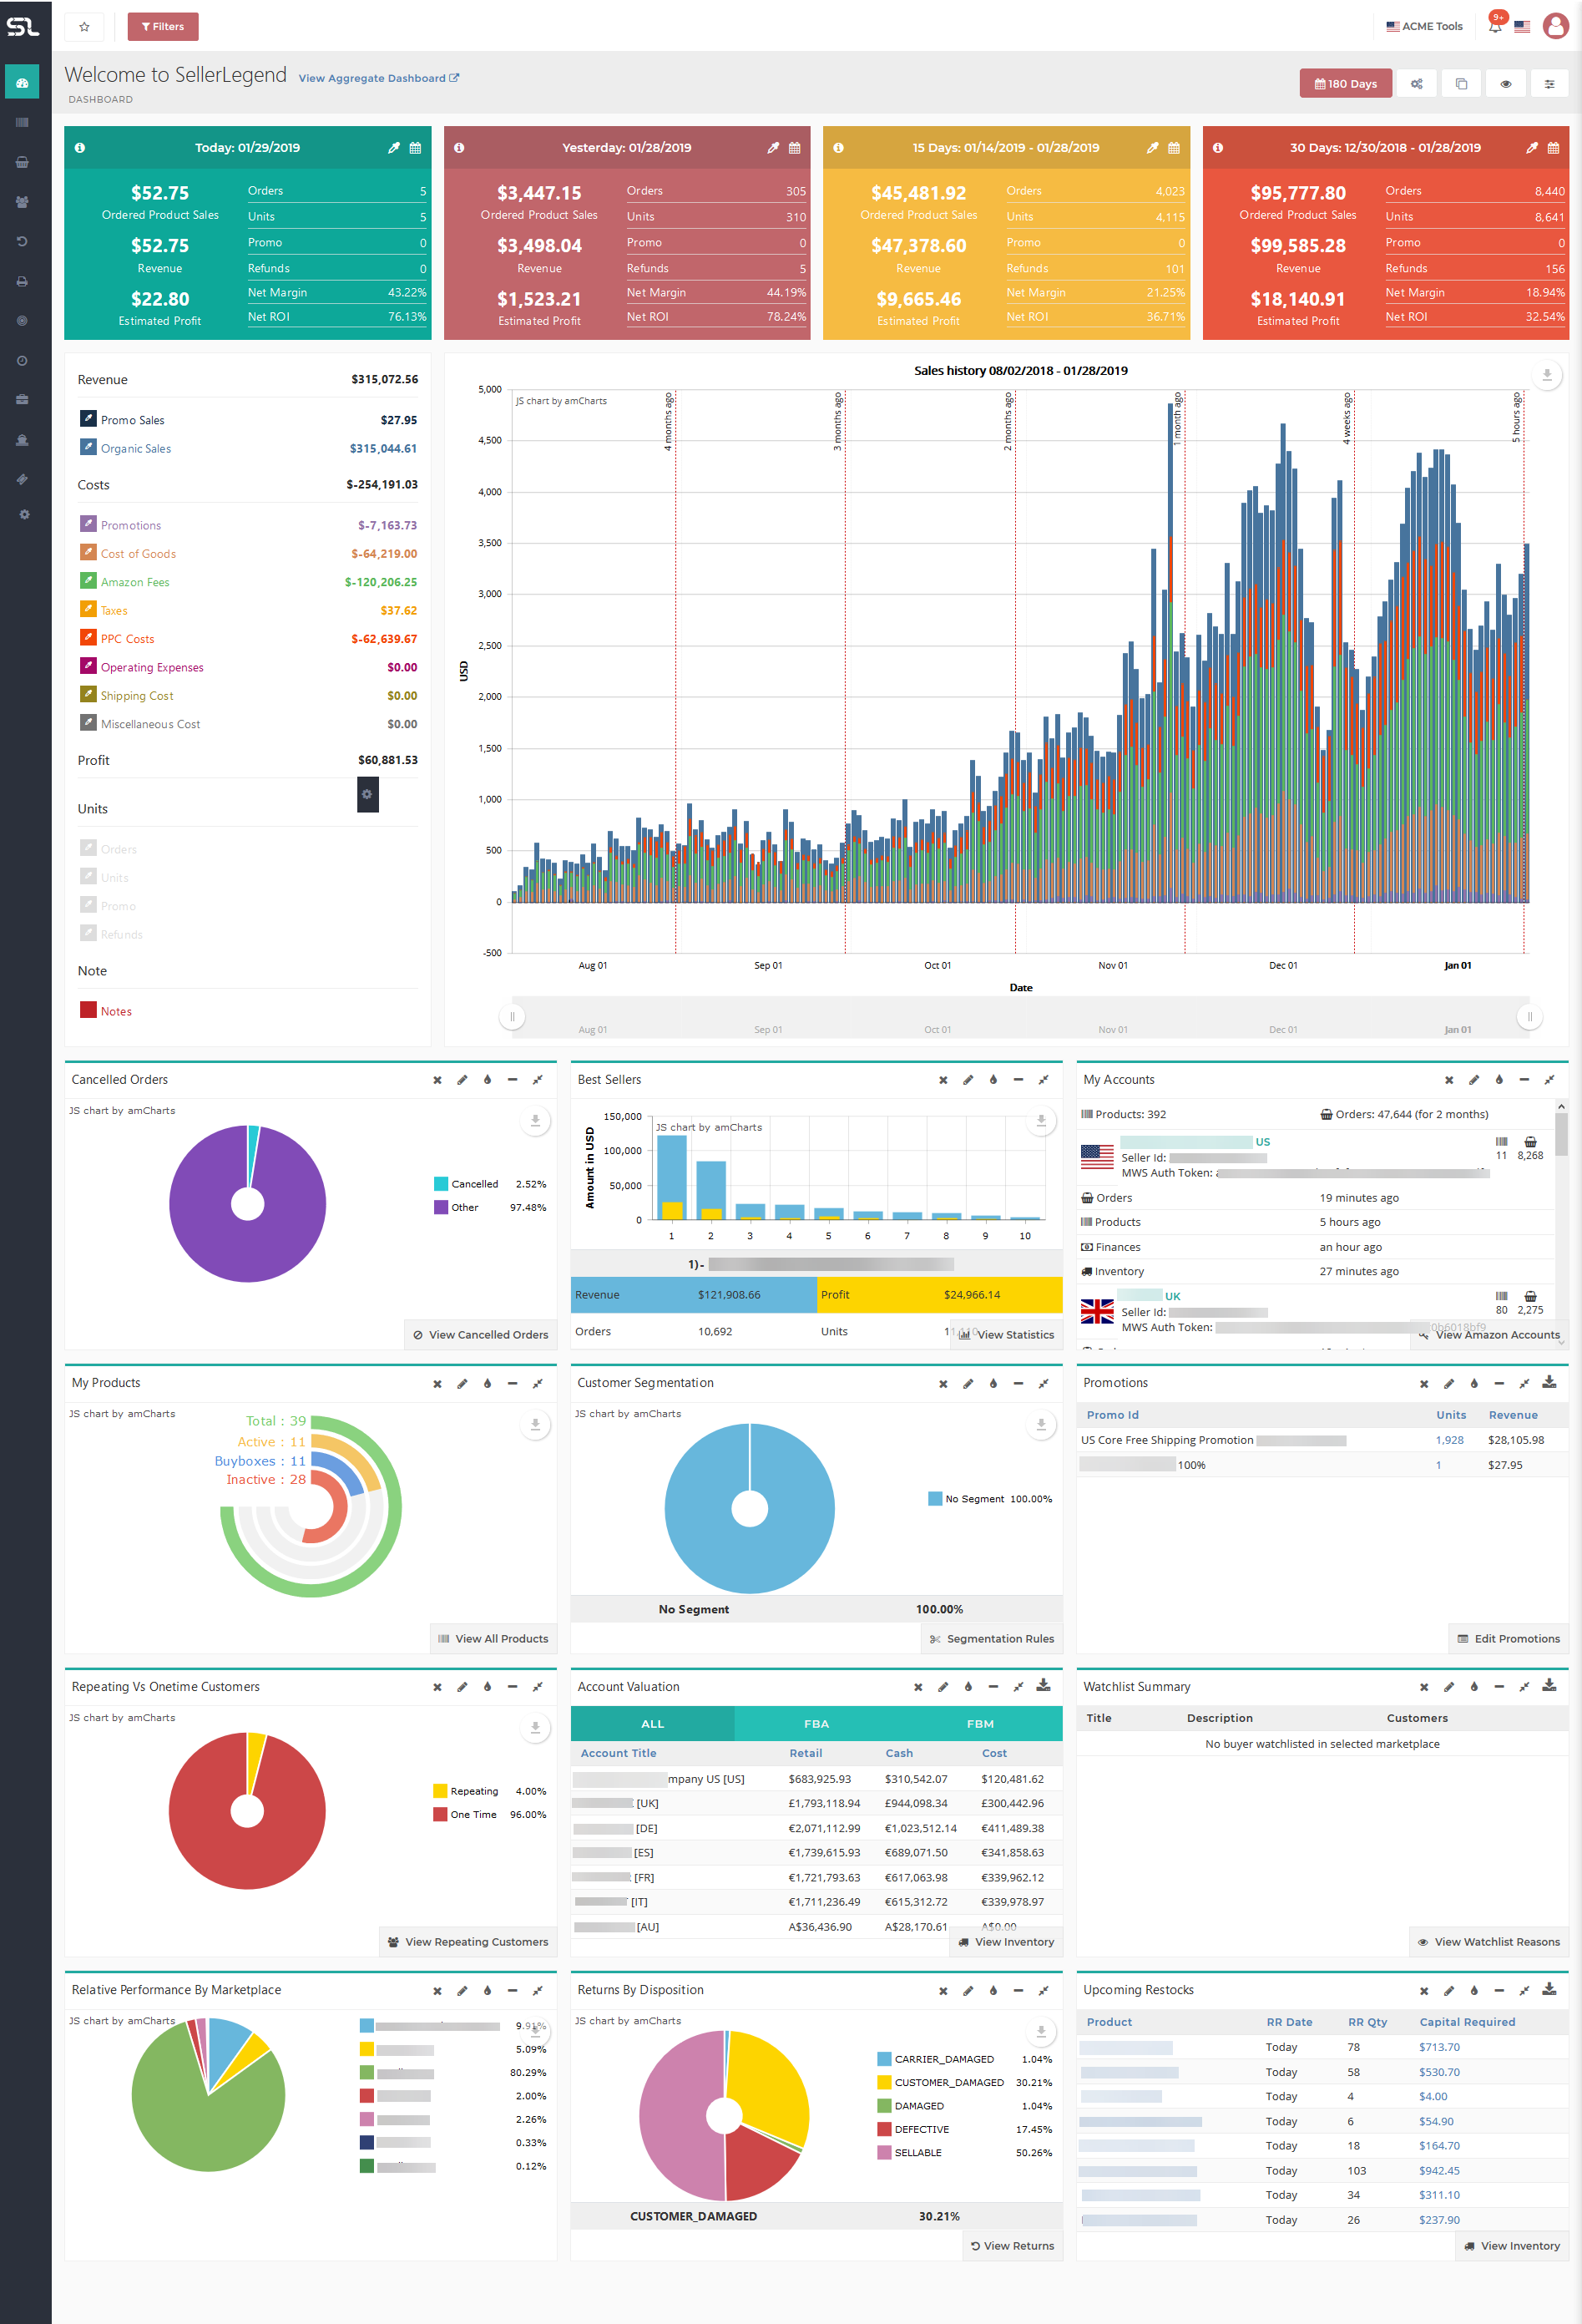This screenshot has width=1582, height=2324.
Task: Click the eye icon in dashboard toolbar
Action: coord(1505,84)
